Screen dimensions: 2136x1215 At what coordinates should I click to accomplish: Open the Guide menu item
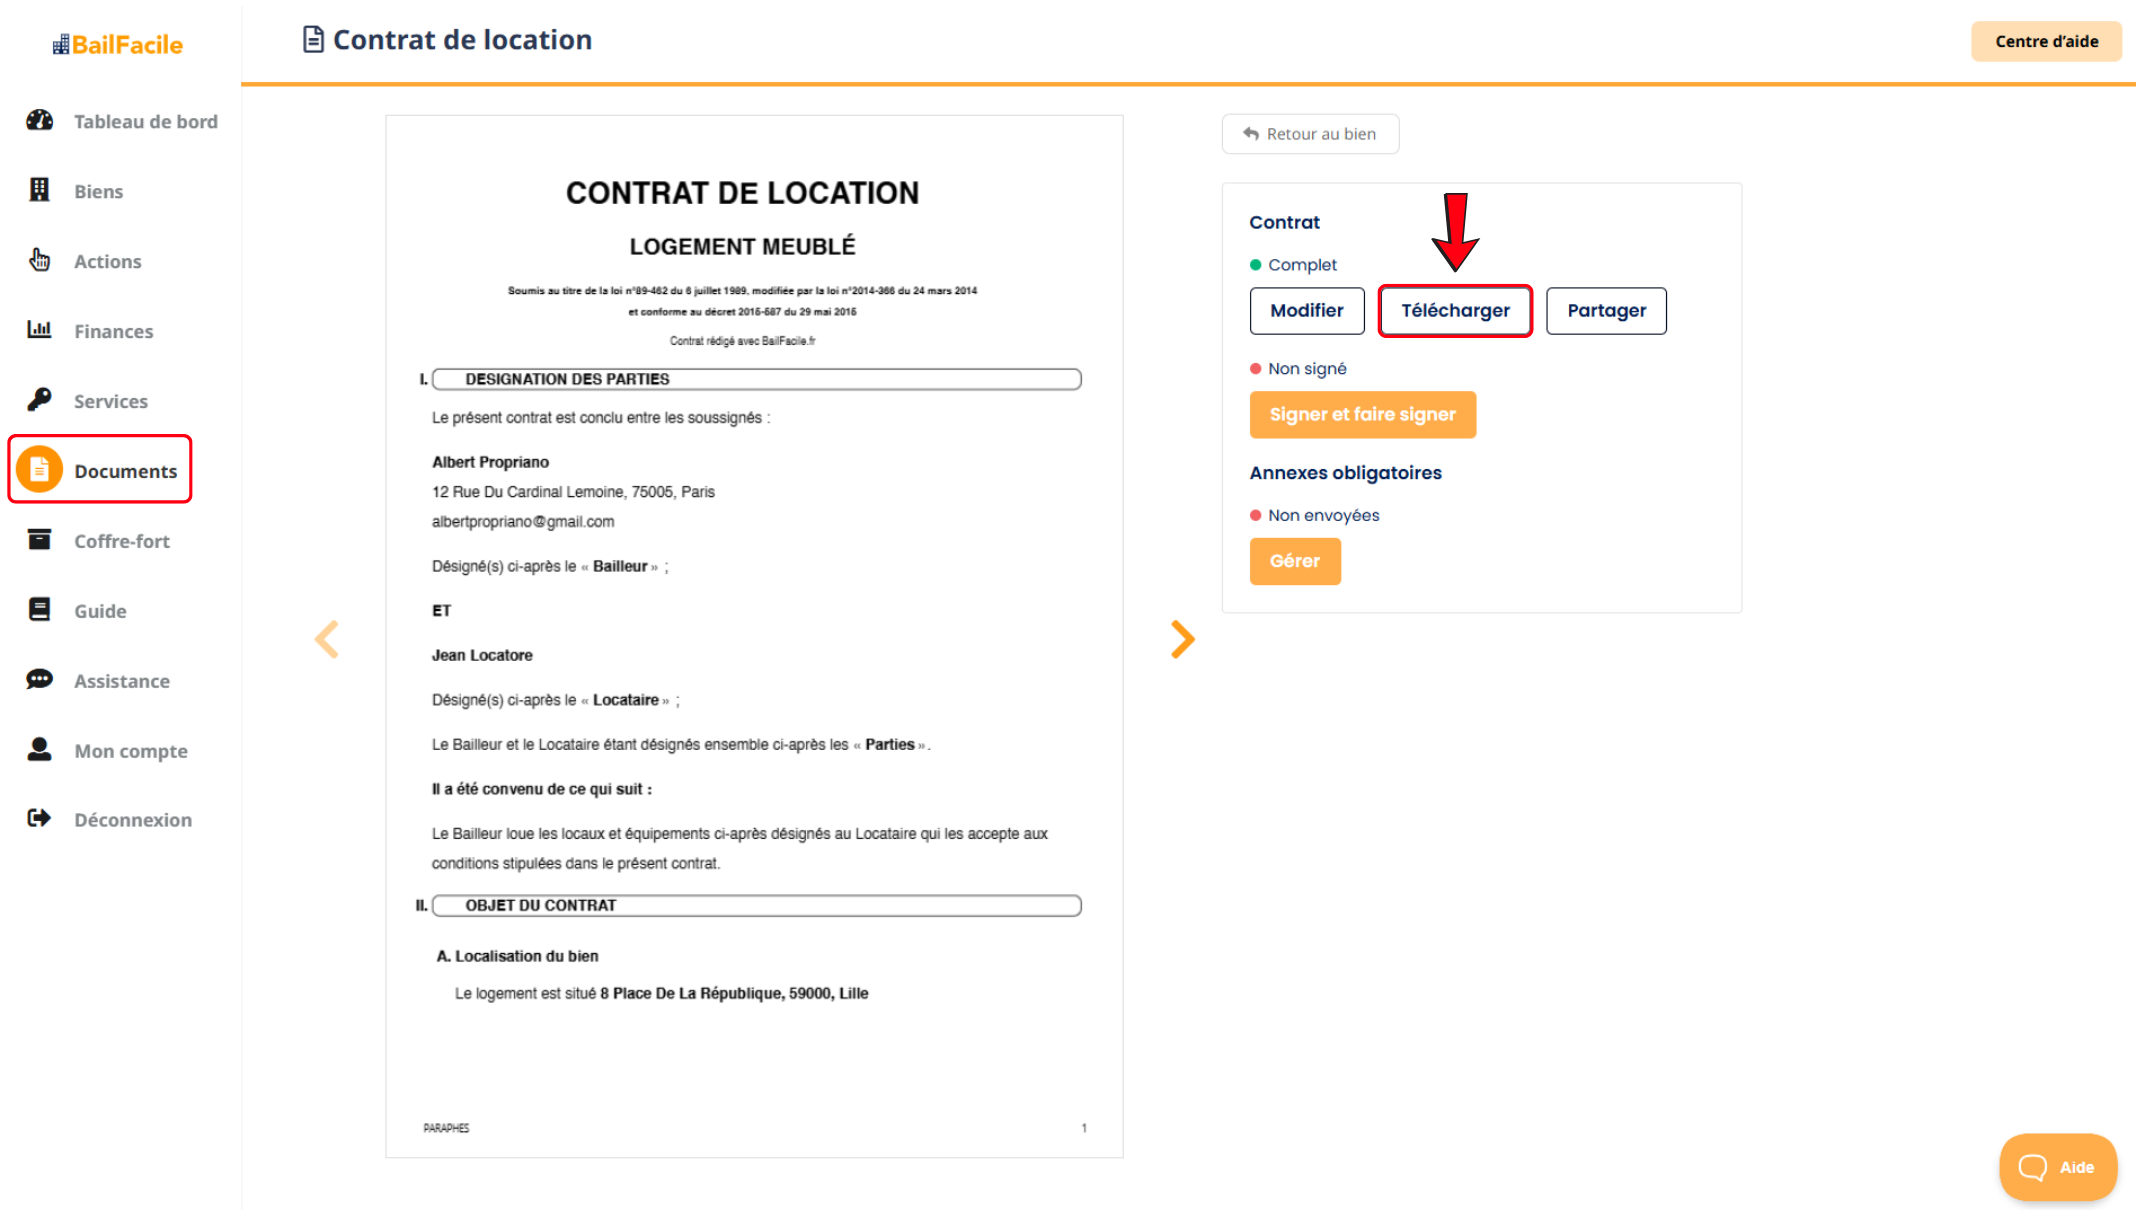100,611
